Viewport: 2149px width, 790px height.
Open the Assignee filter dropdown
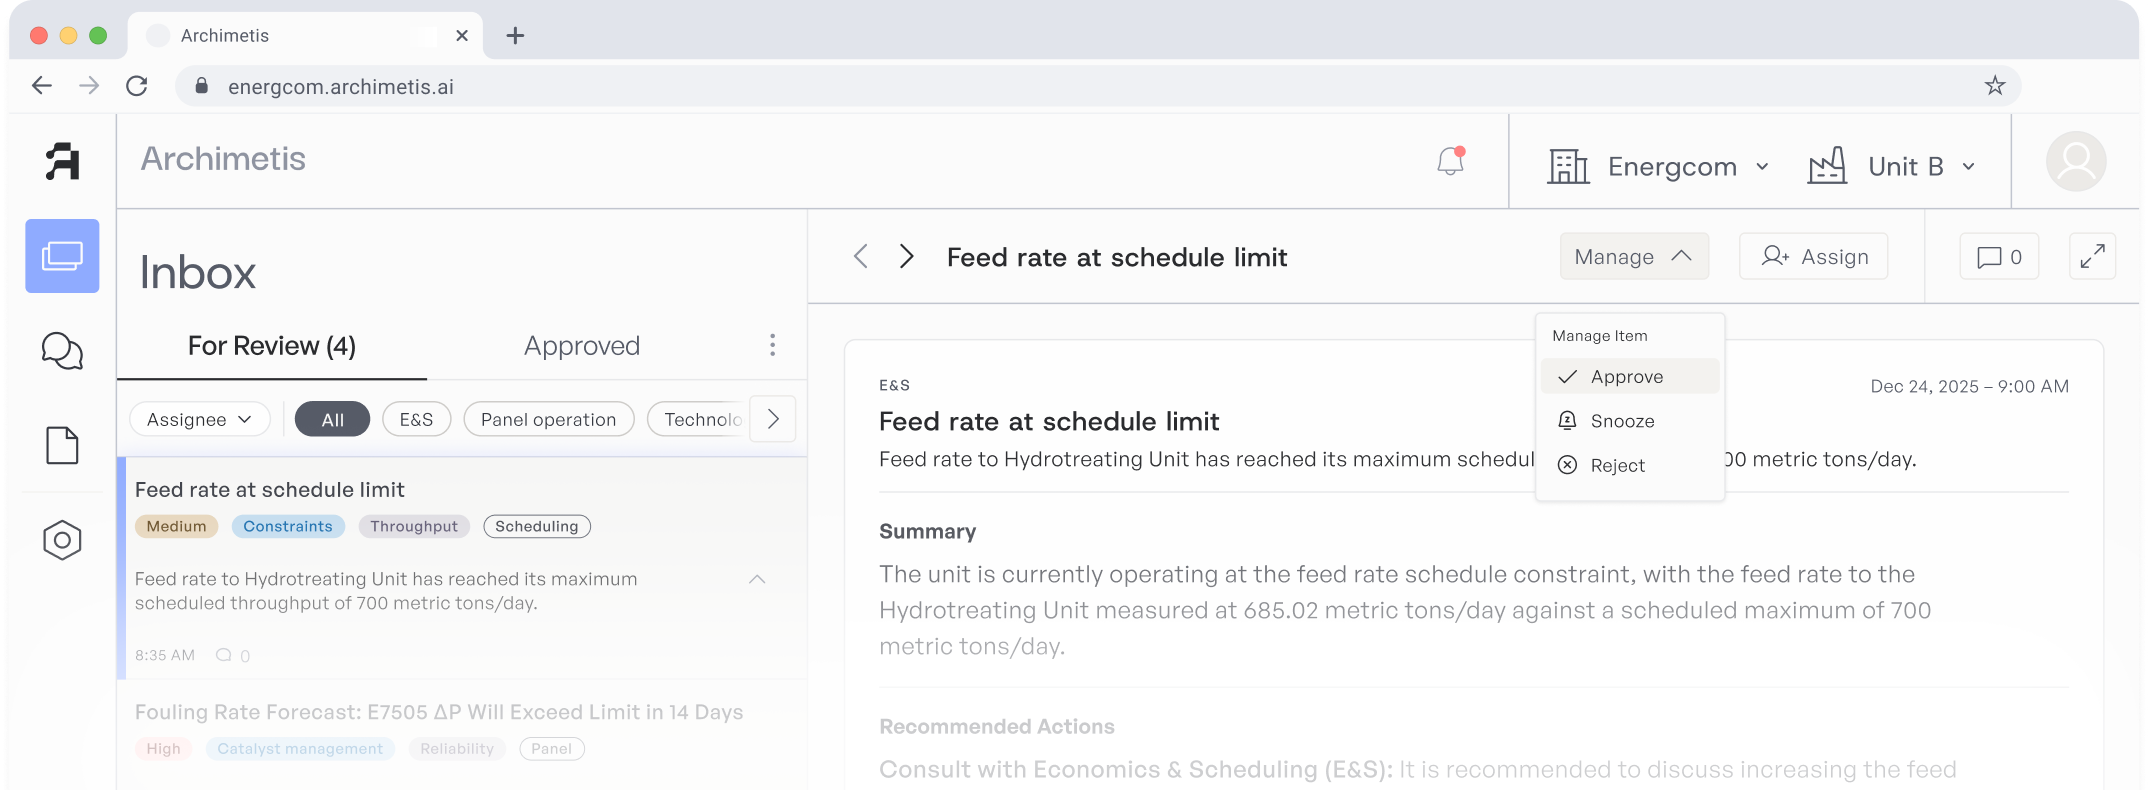click(199, 419)
